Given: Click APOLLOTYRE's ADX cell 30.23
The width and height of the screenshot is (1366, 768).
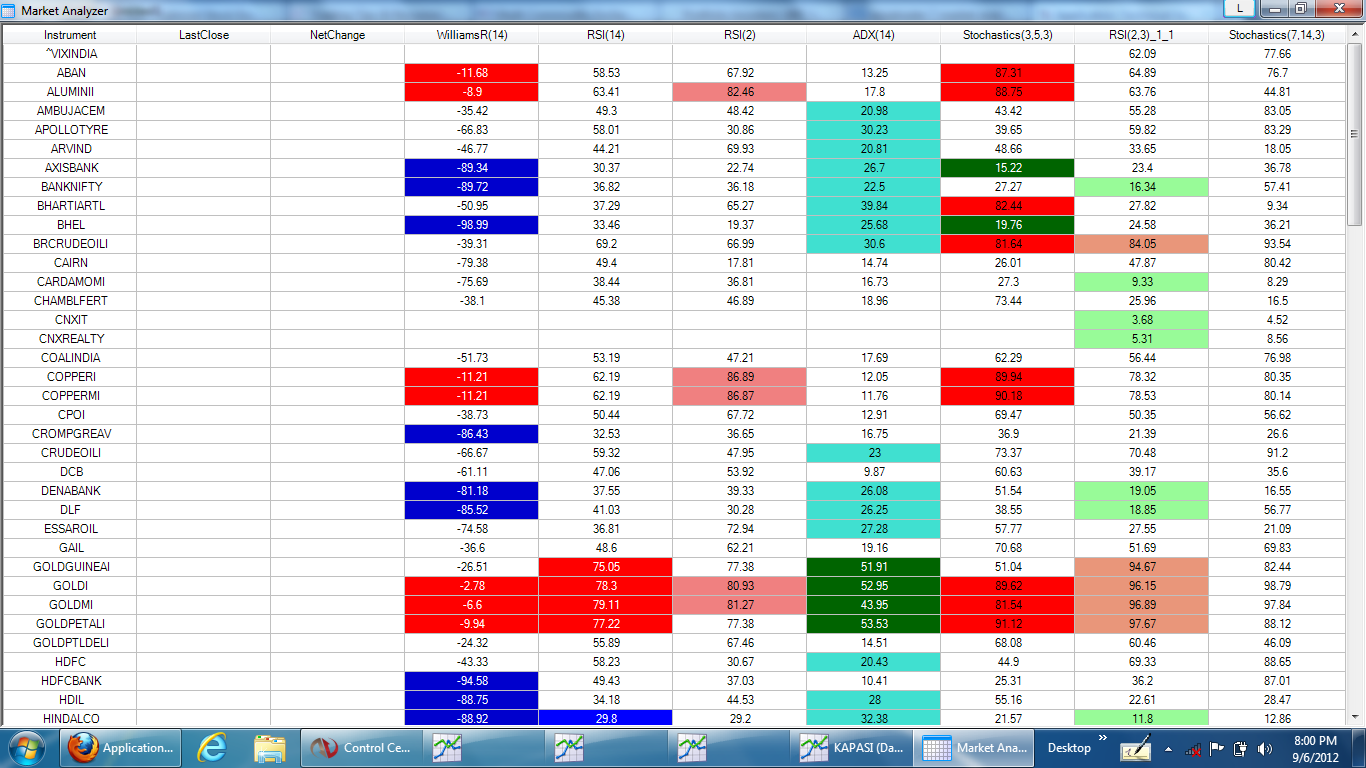Looking at the screenshot, I should point(874,130).
